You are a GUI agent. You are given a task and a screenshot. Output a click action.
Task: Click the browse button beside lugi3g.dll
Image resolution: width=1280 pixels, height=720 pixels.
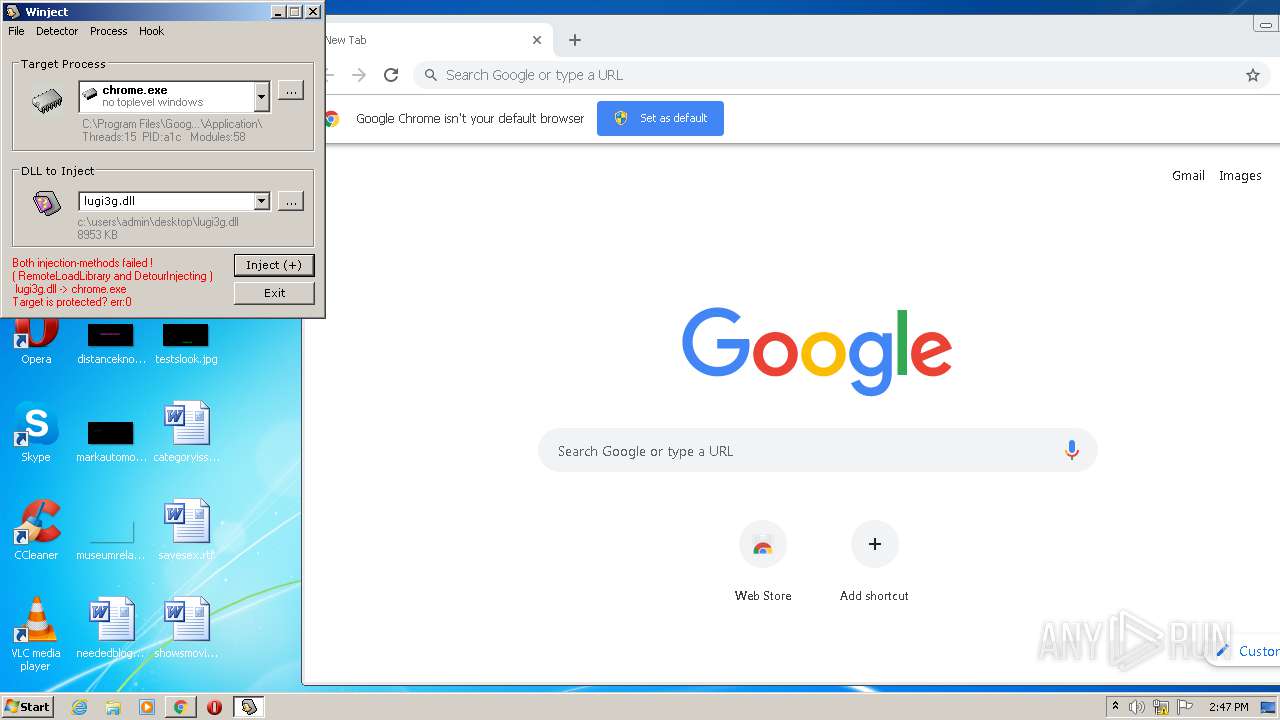click(x=290, y=201)
